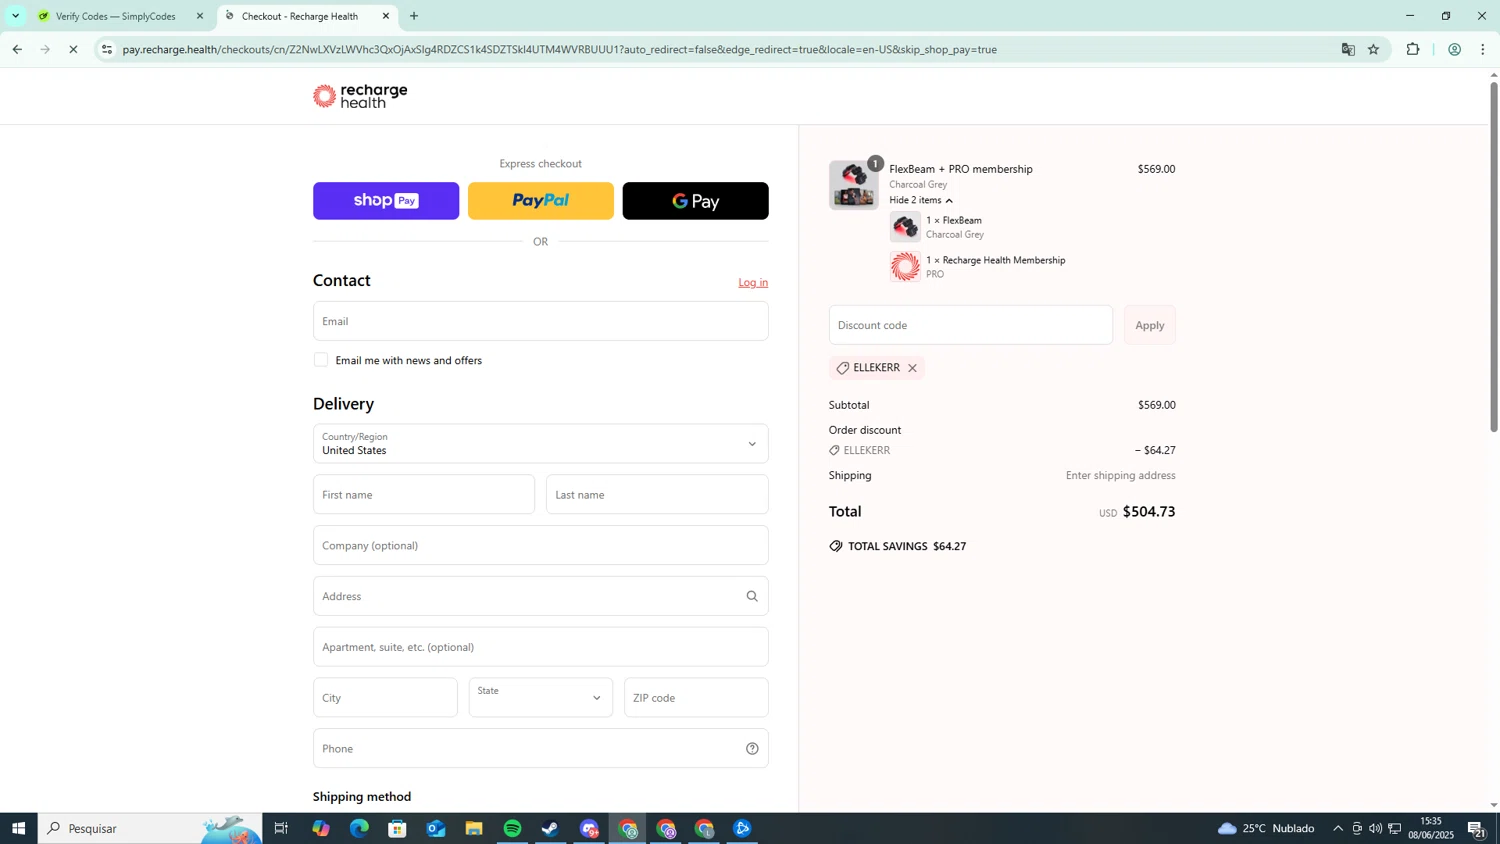Focus the Email input field
Image resolution: width=1500 pixels, height=844 pixels.
coord(541,321)
